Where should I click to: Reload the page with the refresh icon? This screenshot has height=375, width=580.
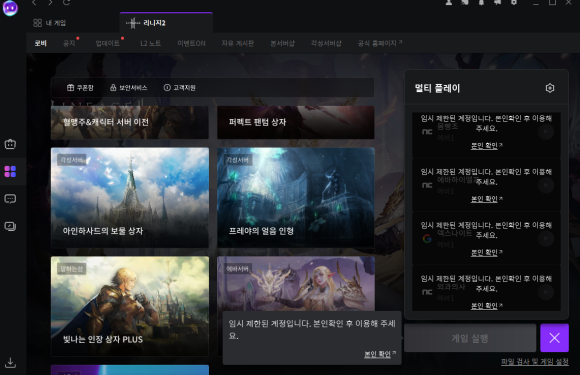pos(66,3)
